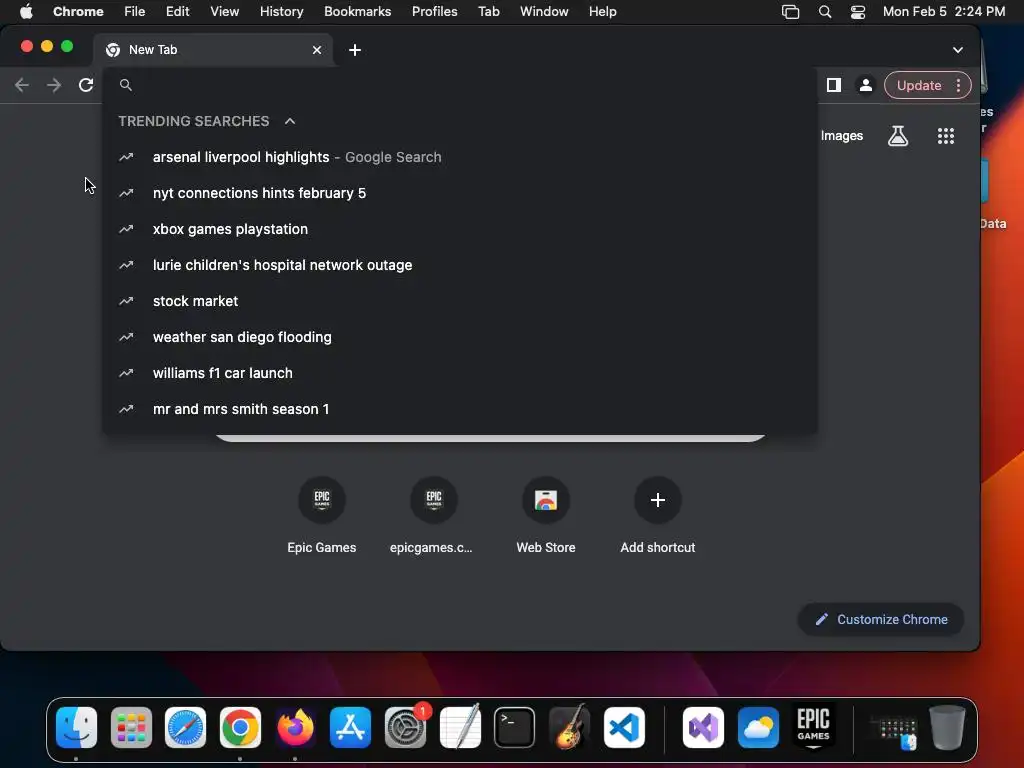
Task: Open Search Labs flask icon
Action: [x=898, y=136]
